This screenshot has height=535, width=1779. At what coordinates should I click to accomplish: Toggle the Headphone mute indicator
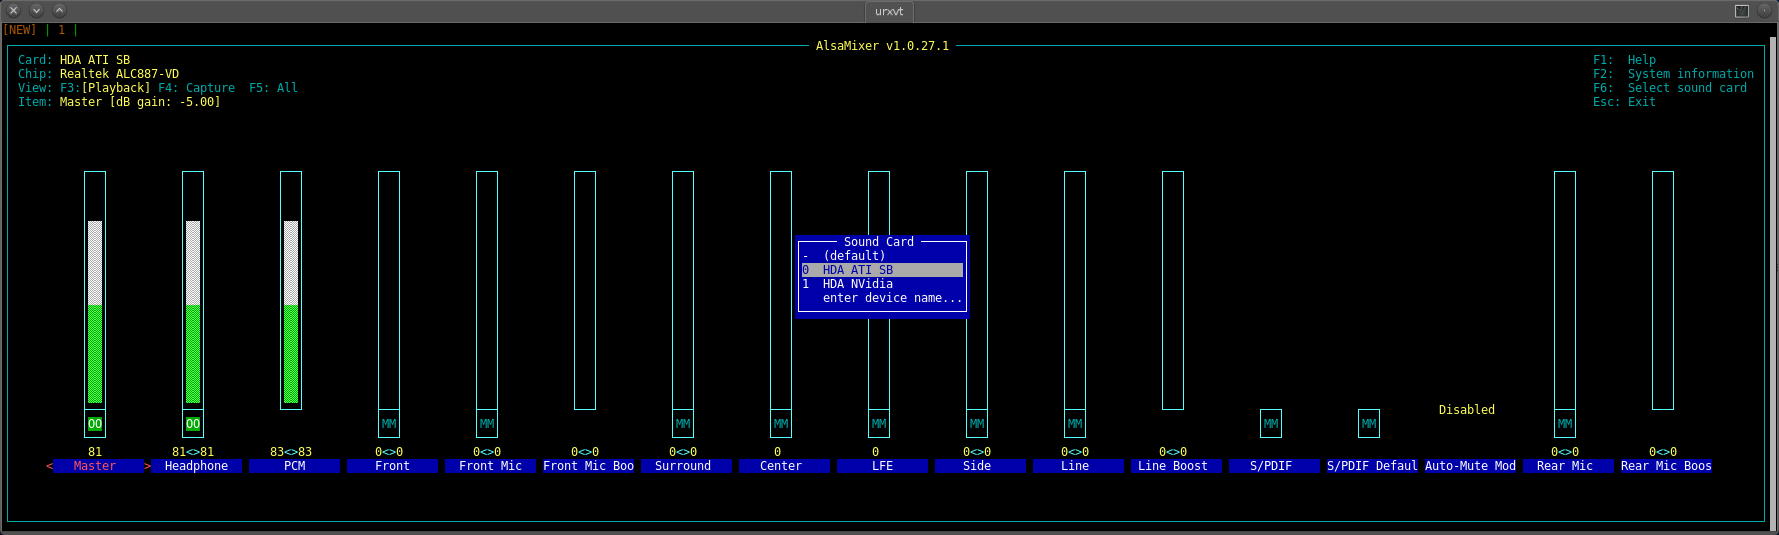pos(193,424)
